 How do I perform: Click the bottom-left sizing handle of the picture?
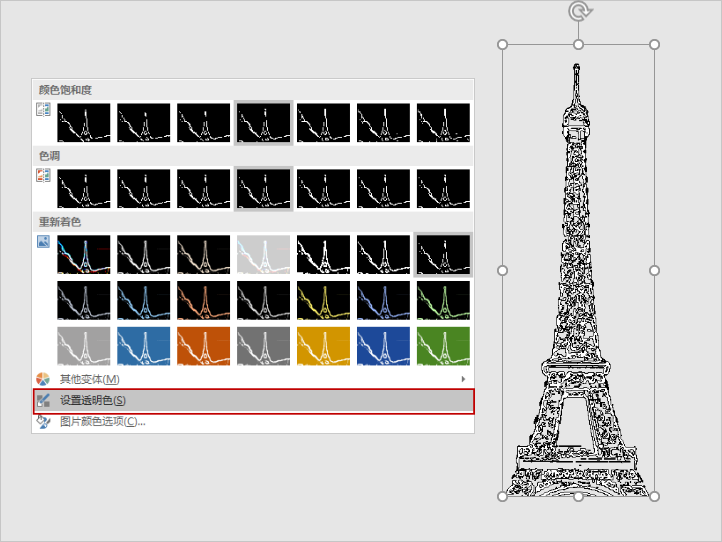[503, 496]
